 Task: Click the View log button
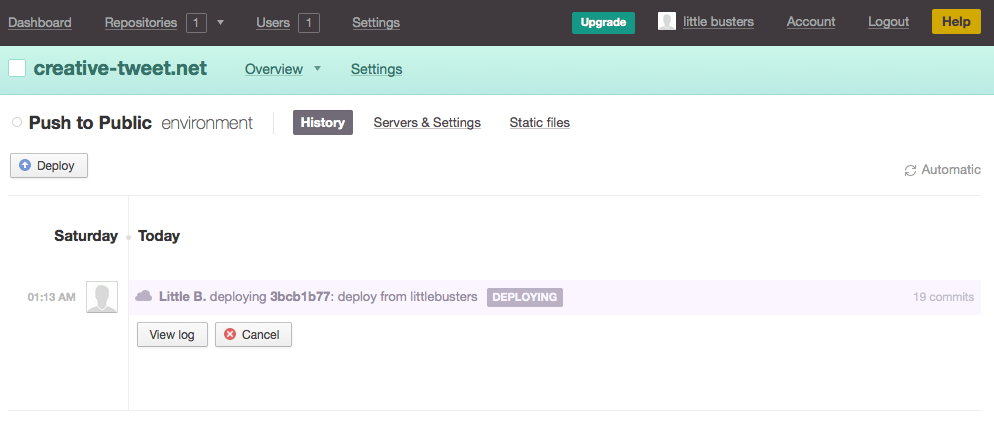[172, 334]
